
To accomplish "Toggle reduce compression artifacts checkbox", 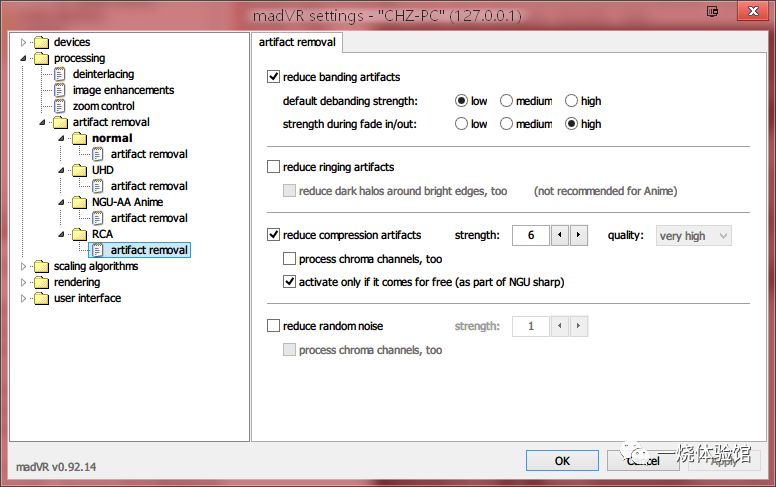I will [x=273, y=235].
